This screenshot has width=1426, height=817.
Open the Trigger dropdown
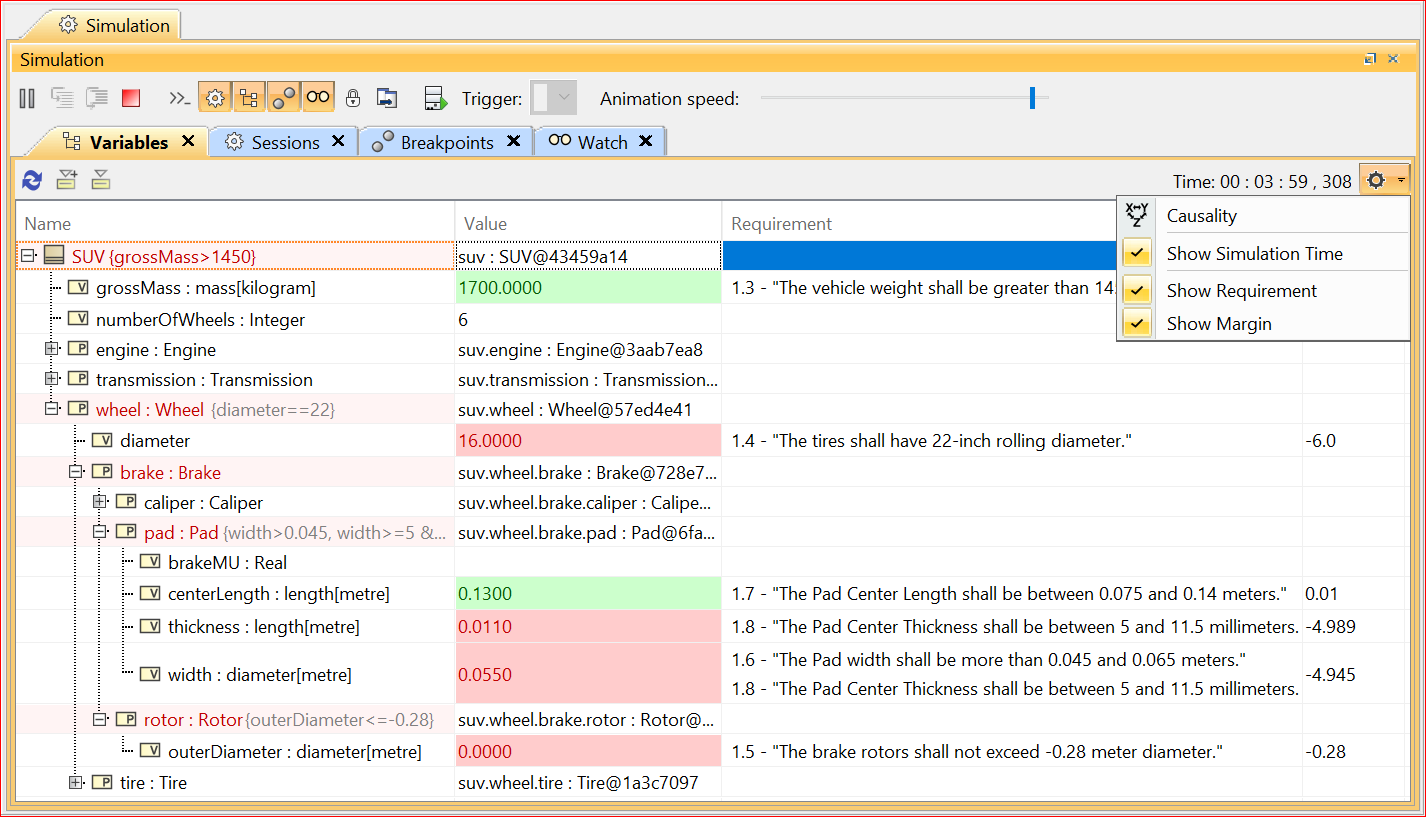point(564,98)
